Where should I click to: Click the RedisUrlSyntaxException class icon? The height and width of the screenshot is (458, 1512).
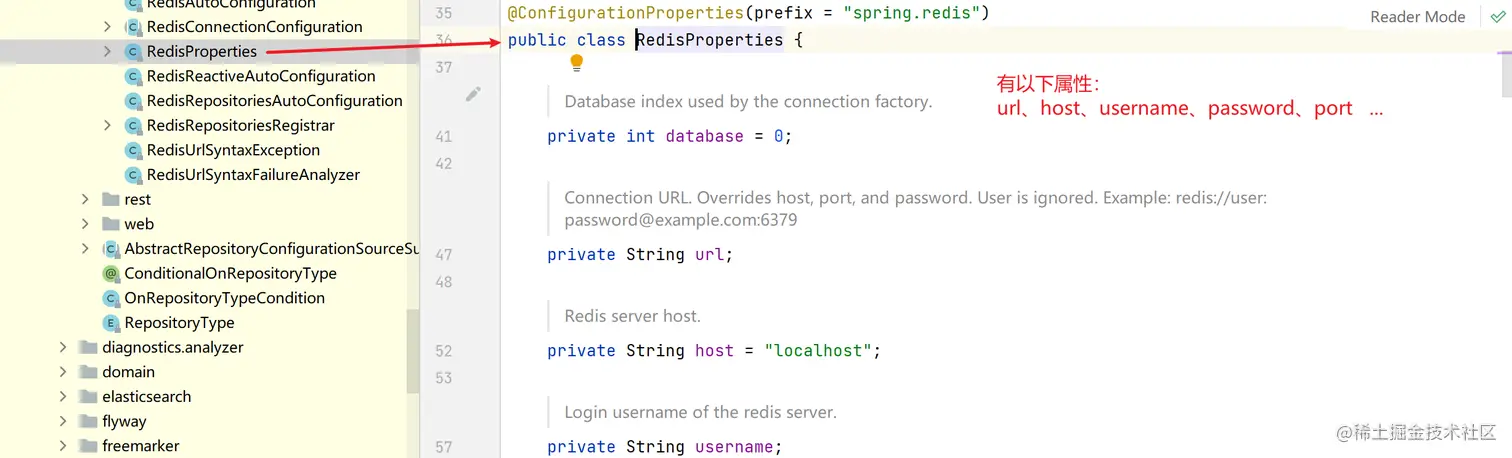coord(132,150)
